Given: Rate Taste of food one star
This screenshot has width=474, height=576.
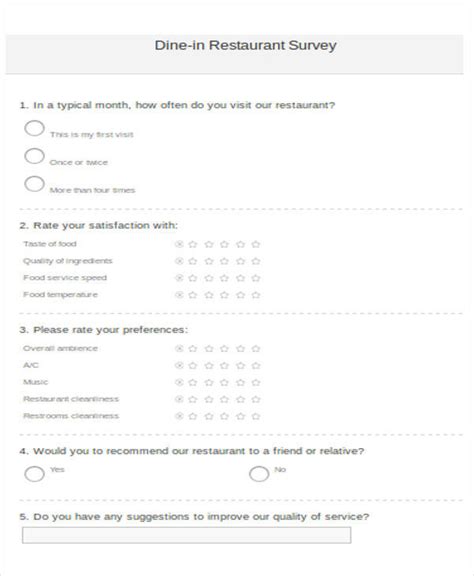Looking at the screenshot, I should click(193, 244).
